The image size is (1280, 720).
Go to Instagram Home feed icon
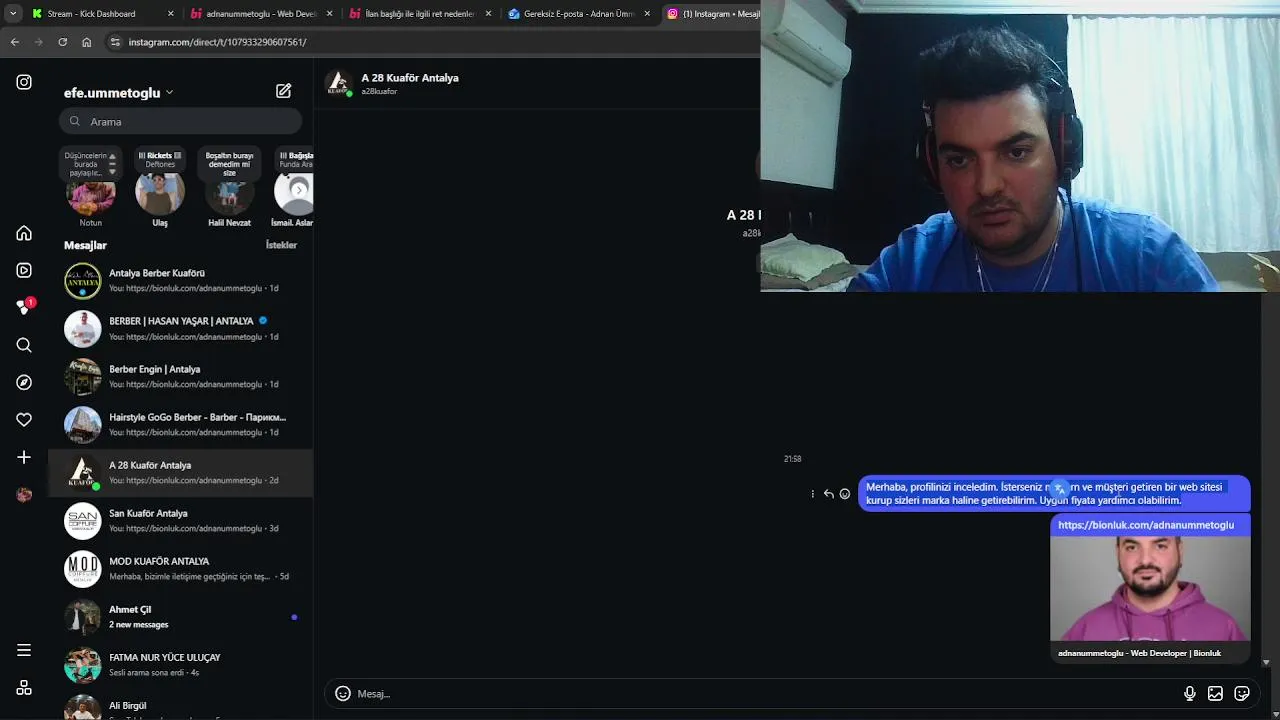24,233
